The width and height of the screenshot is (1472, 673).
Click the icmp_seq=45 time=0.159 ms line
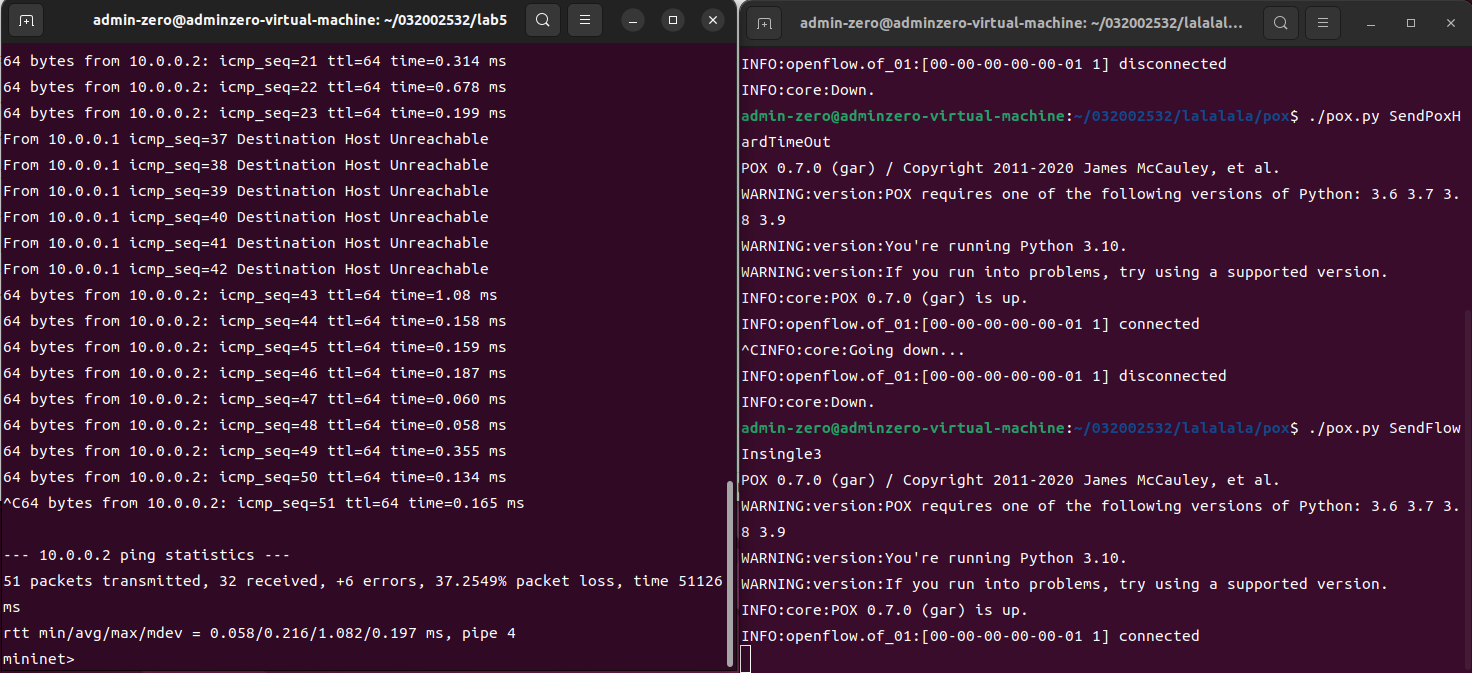coord(254,347)
